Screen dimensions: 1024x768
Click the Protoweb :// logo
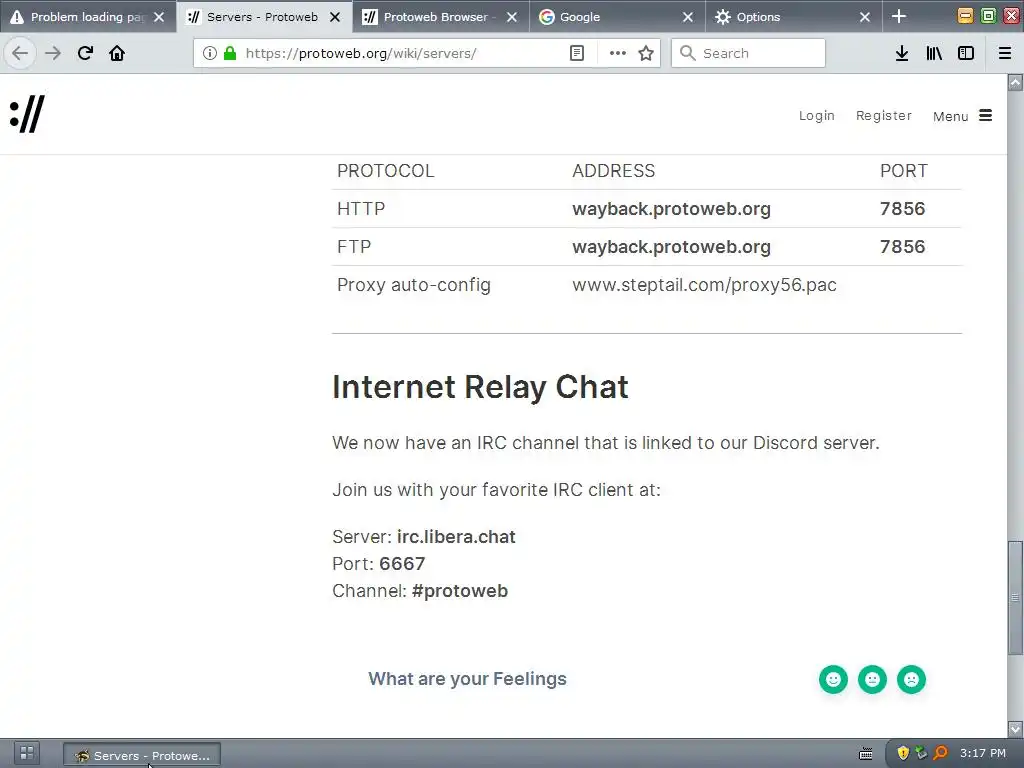[27, 114]
